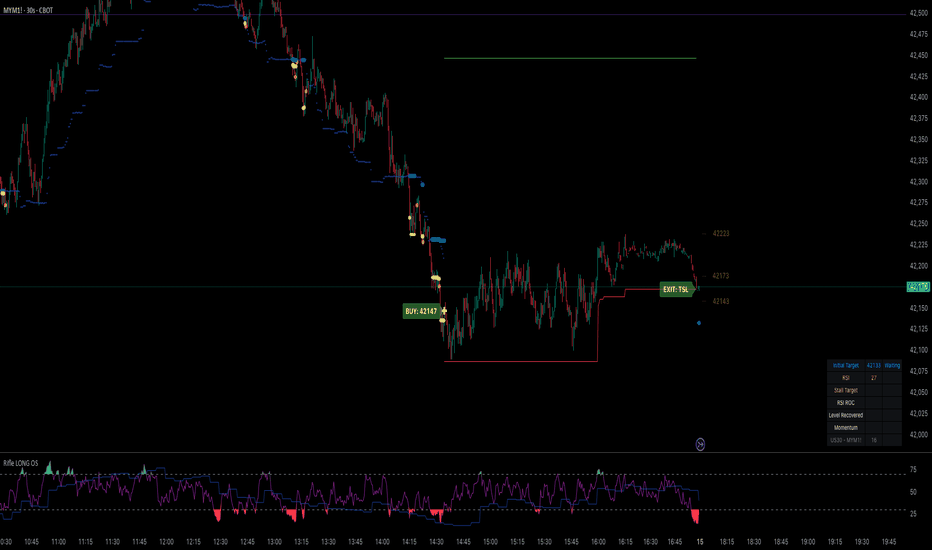
Task: Click the RSI value 27 cell
Action: pyautogui.click(x=874, y=378)
